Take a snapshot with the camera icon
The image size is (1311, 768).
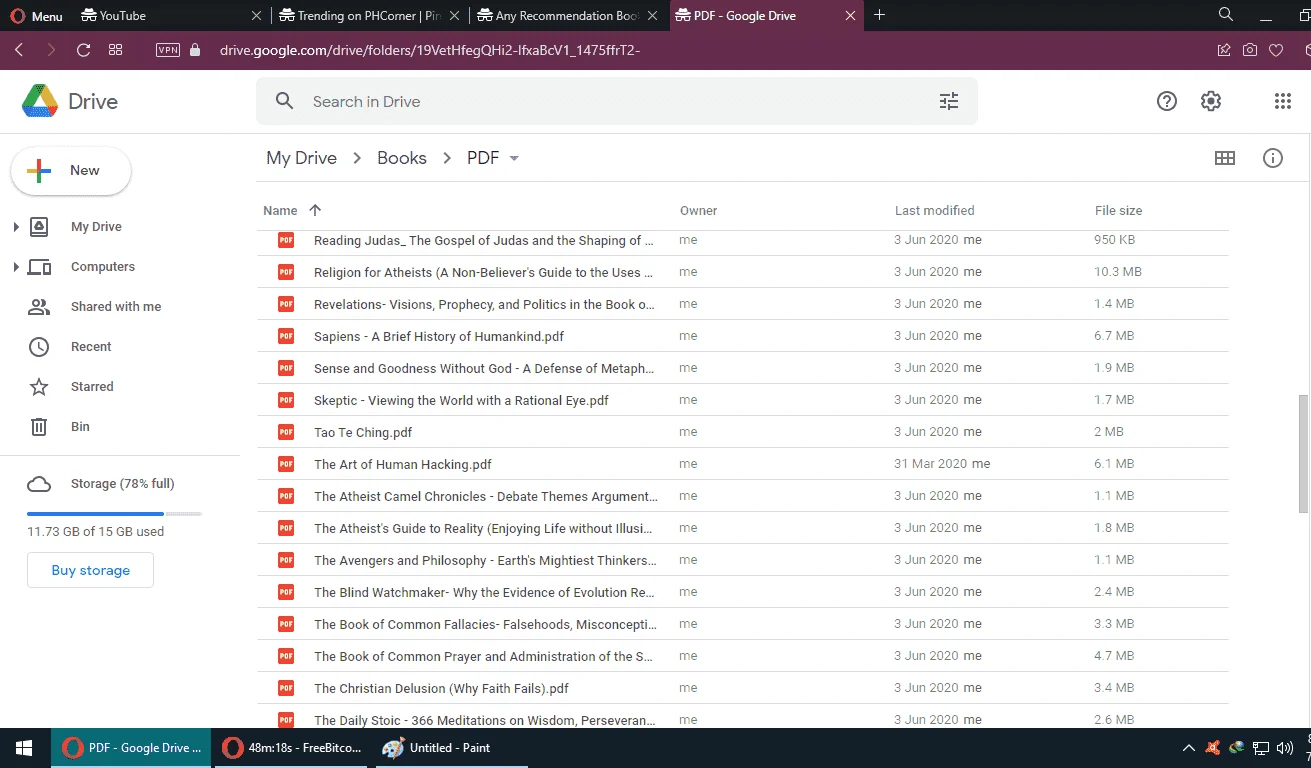(x=1250, y=50)
